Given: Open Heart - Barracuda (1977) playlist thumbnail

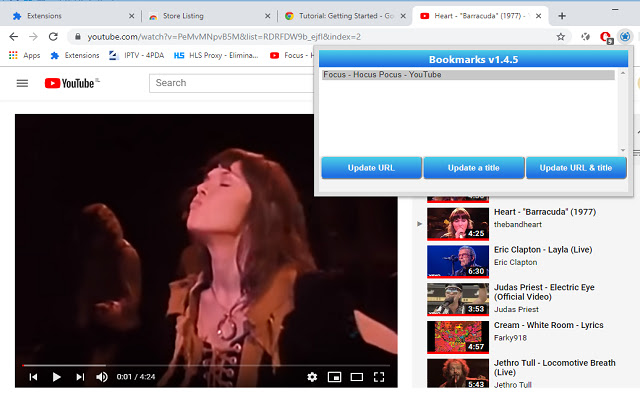Looking at the screenshot, I should [458, 224].
